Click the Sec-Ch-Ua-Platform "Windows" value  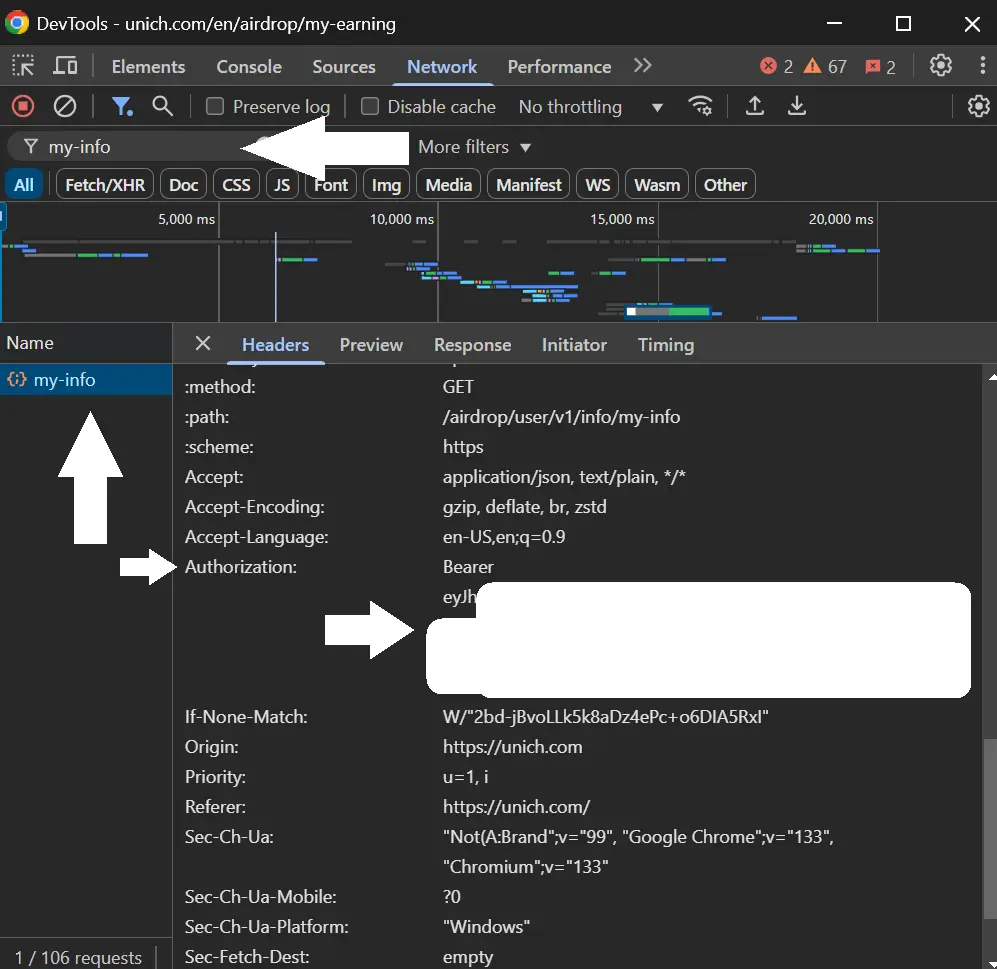[486, 926]
